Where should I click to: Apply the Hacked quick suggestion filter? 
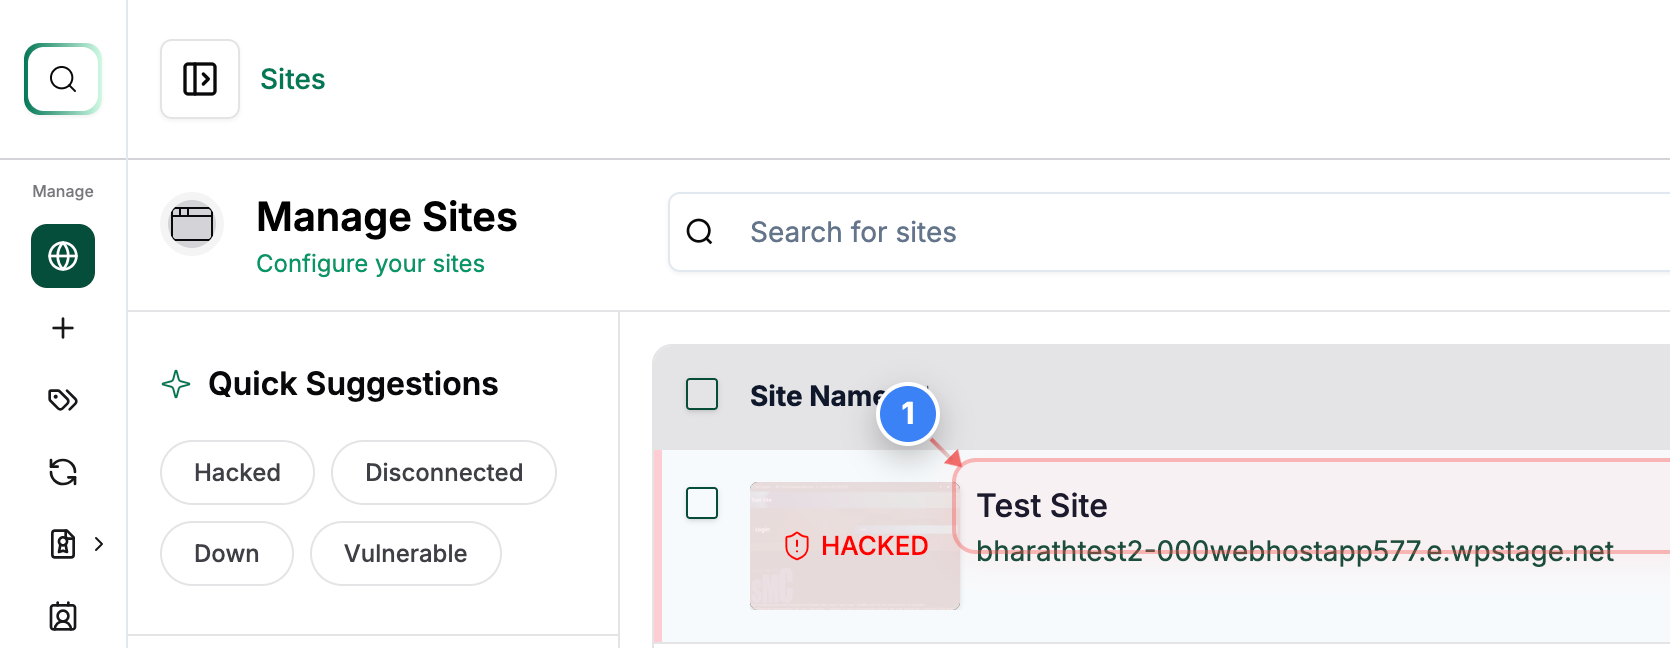237,472
